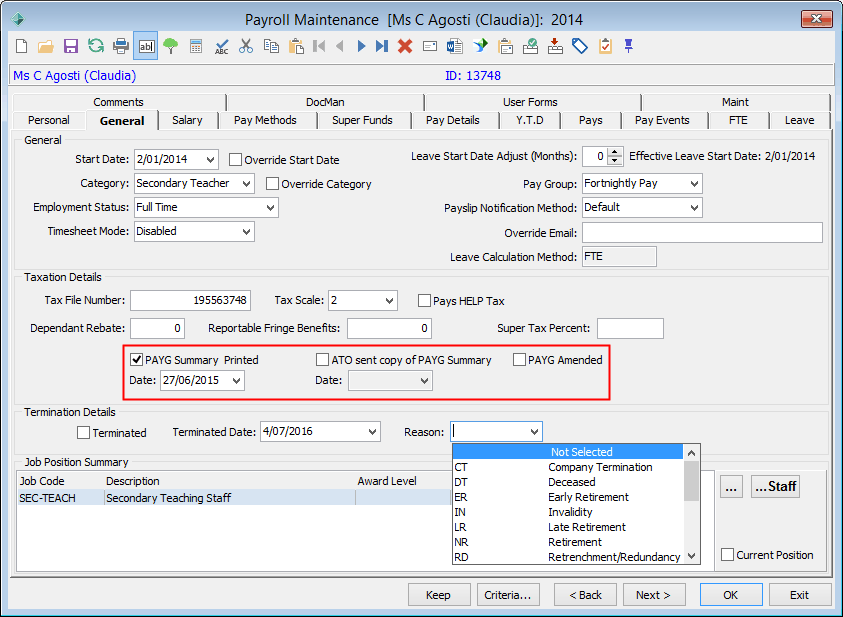
Task: Open the Criteria... button
Action: click(508, 595)
